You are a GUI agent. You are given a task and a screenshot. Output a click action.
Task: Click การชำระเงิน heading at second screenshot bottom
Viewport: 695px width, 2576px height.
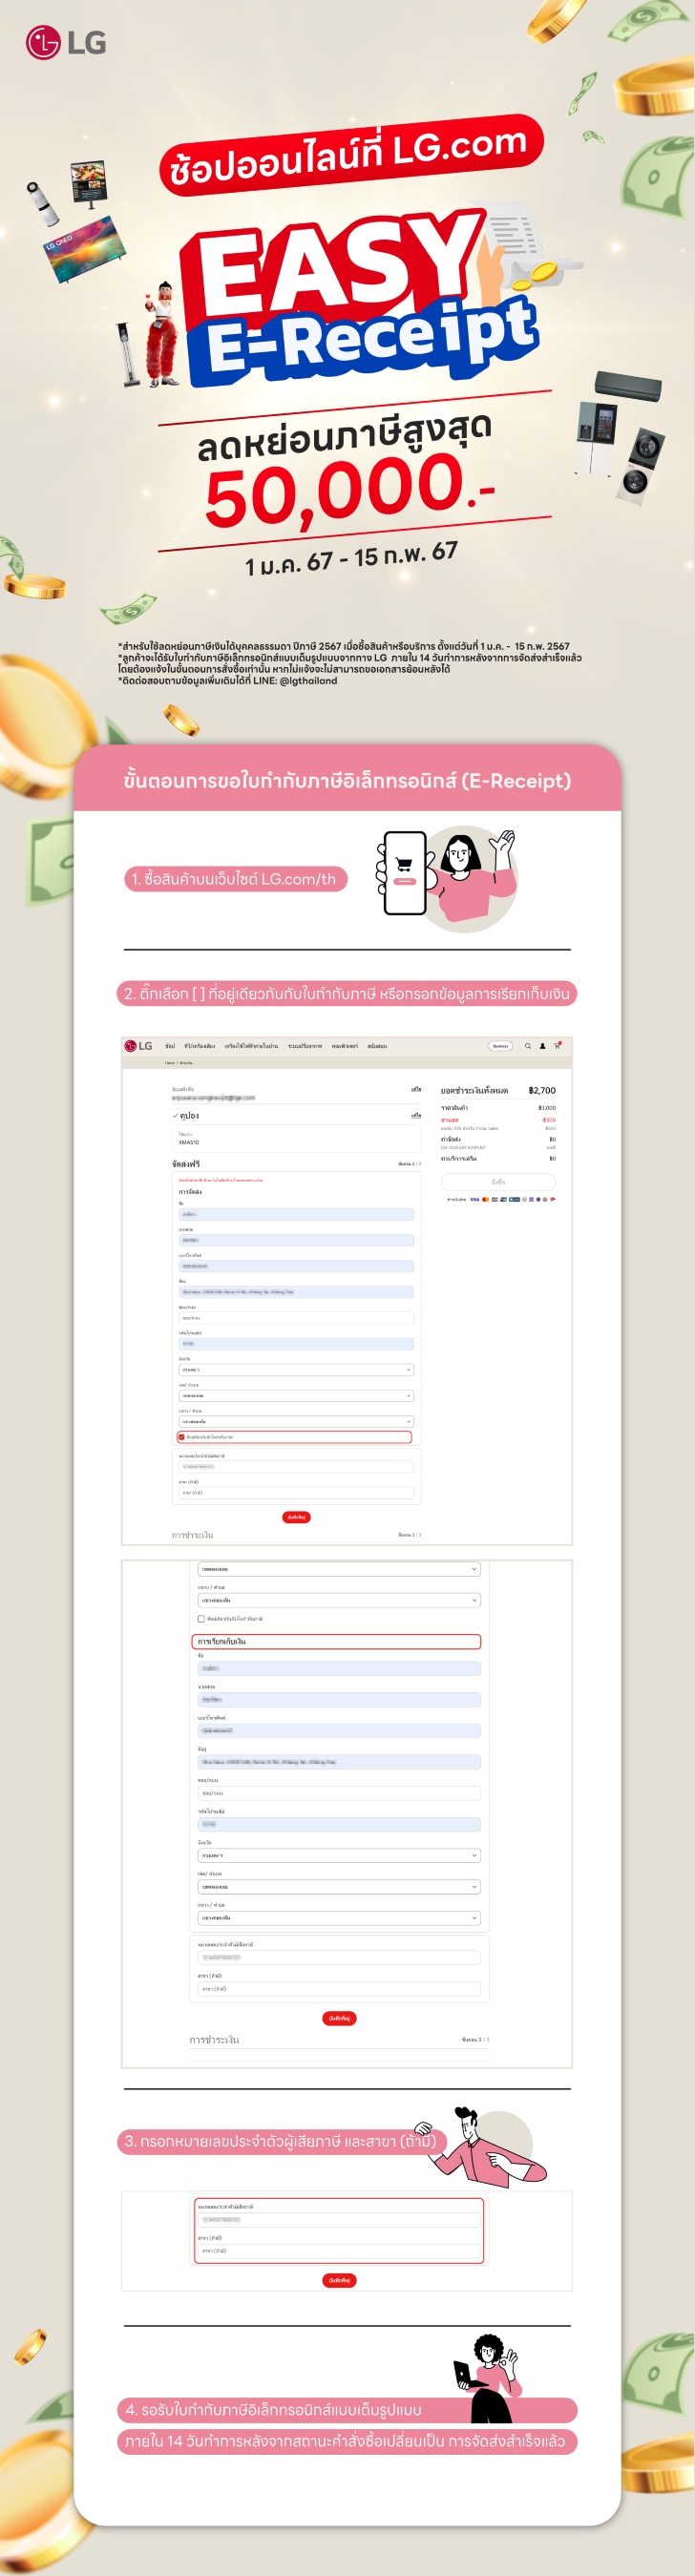pyautogui.click(x=214, y=2039)
